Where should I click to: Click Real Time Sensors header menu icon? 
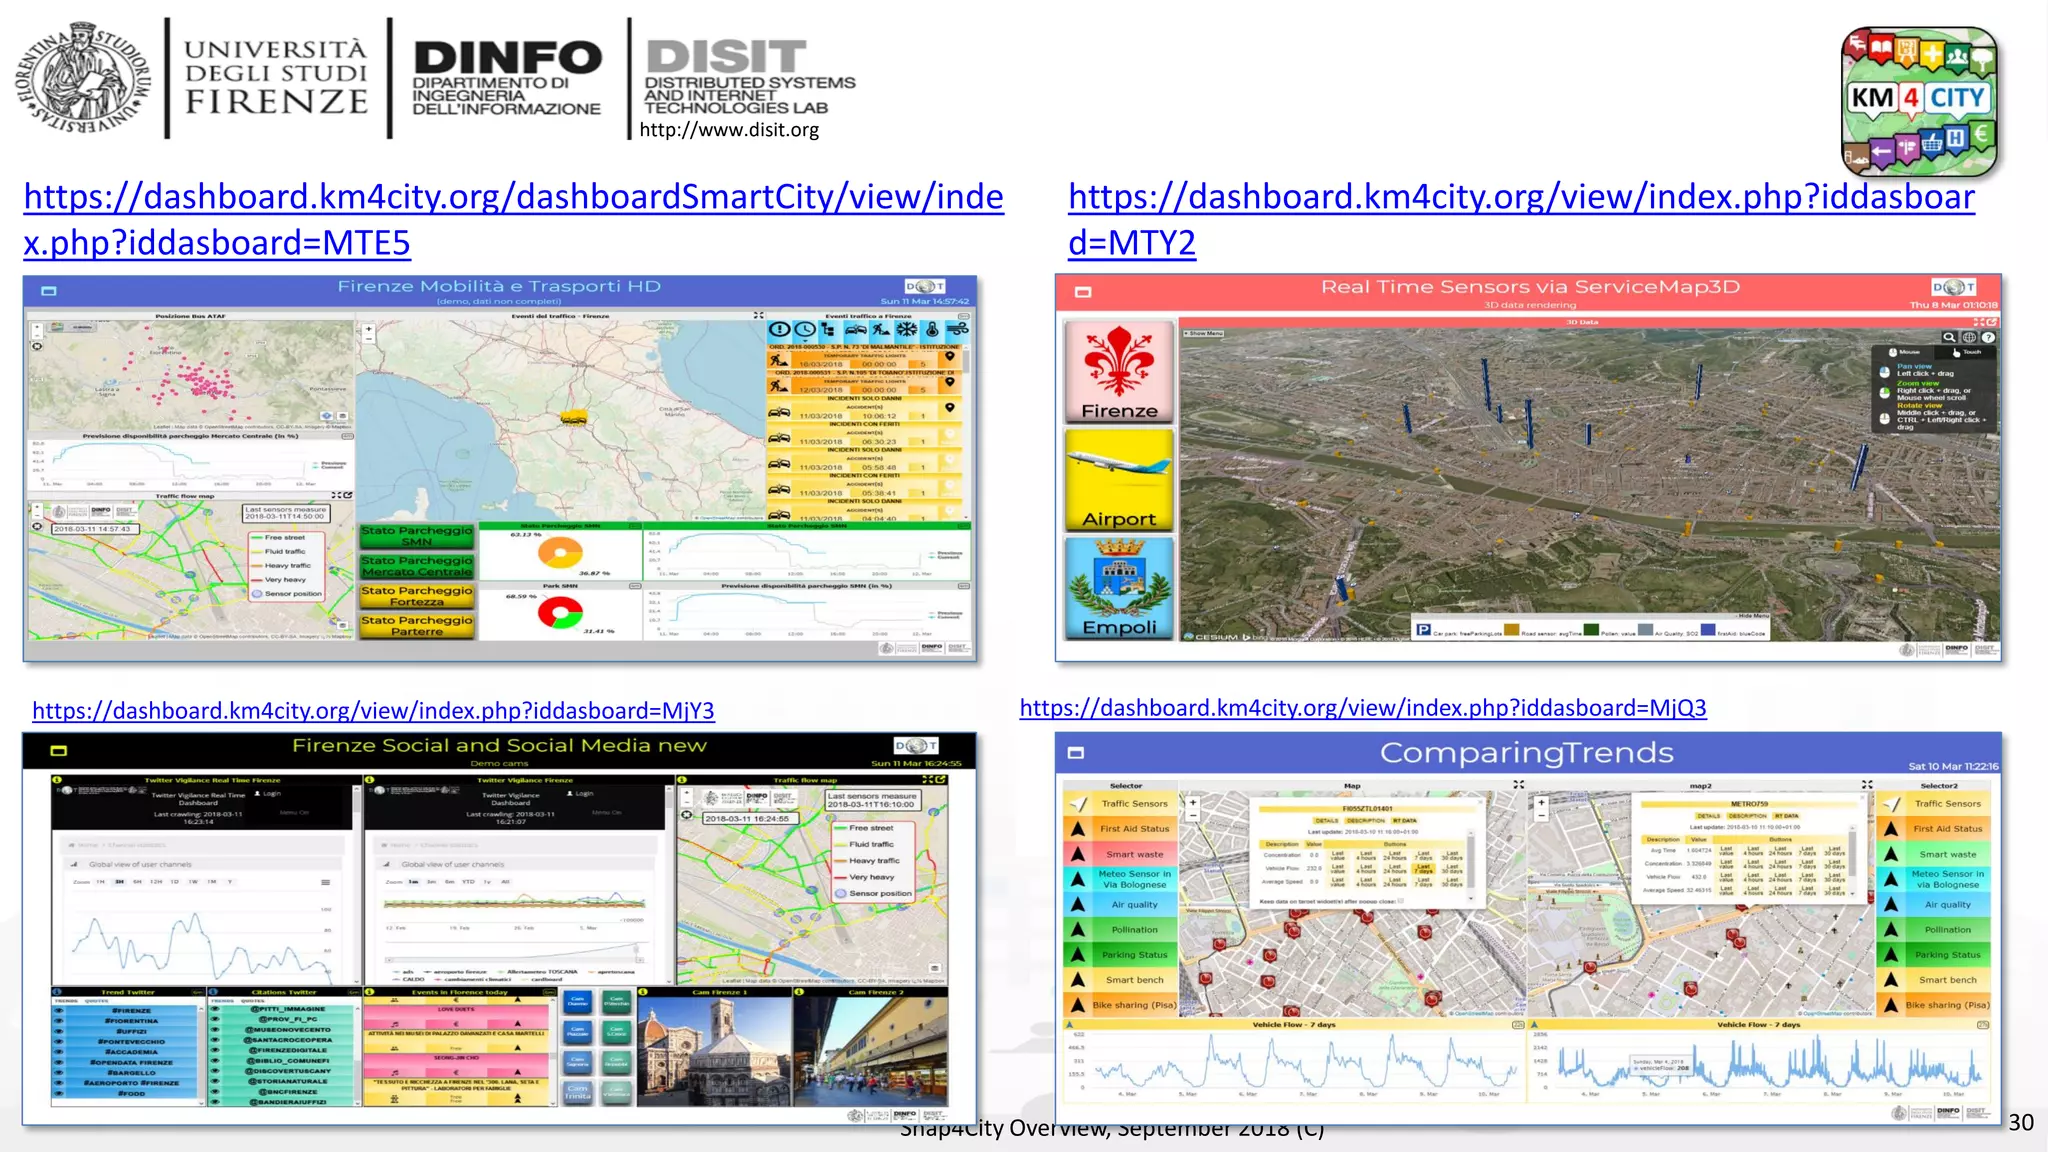(x=1083, y=292)
